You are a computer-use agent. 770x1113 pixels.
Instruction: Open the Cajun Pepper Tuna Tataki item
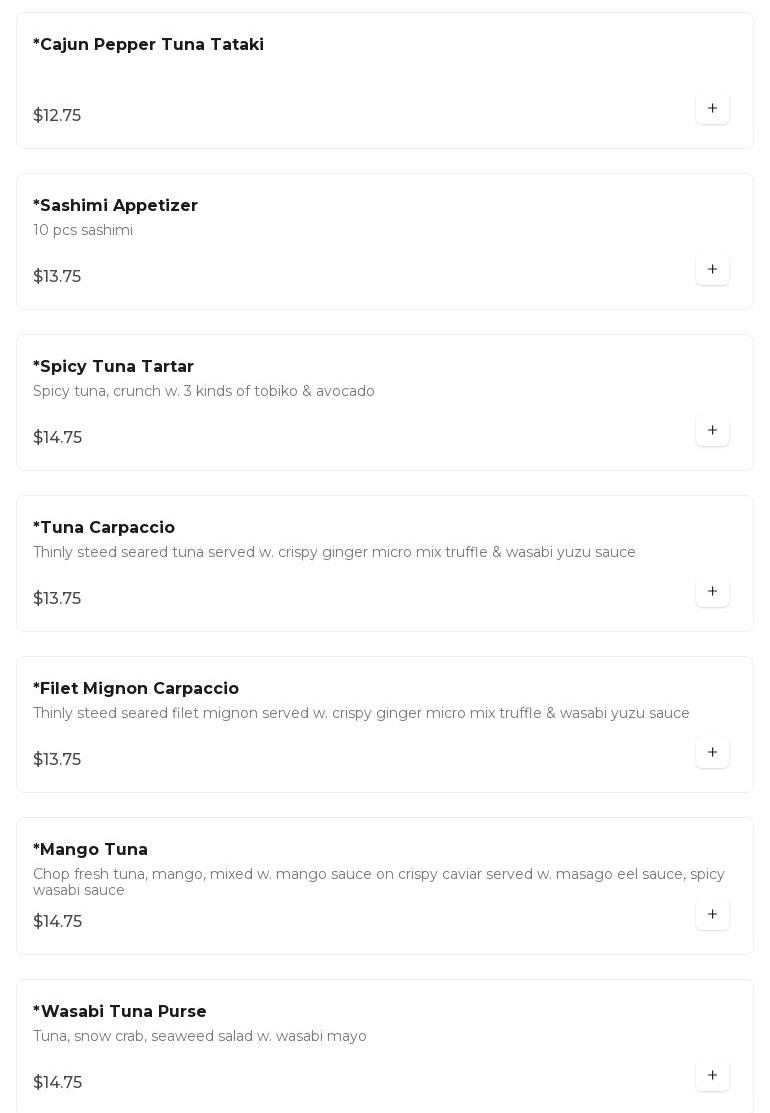click(148, 45)
